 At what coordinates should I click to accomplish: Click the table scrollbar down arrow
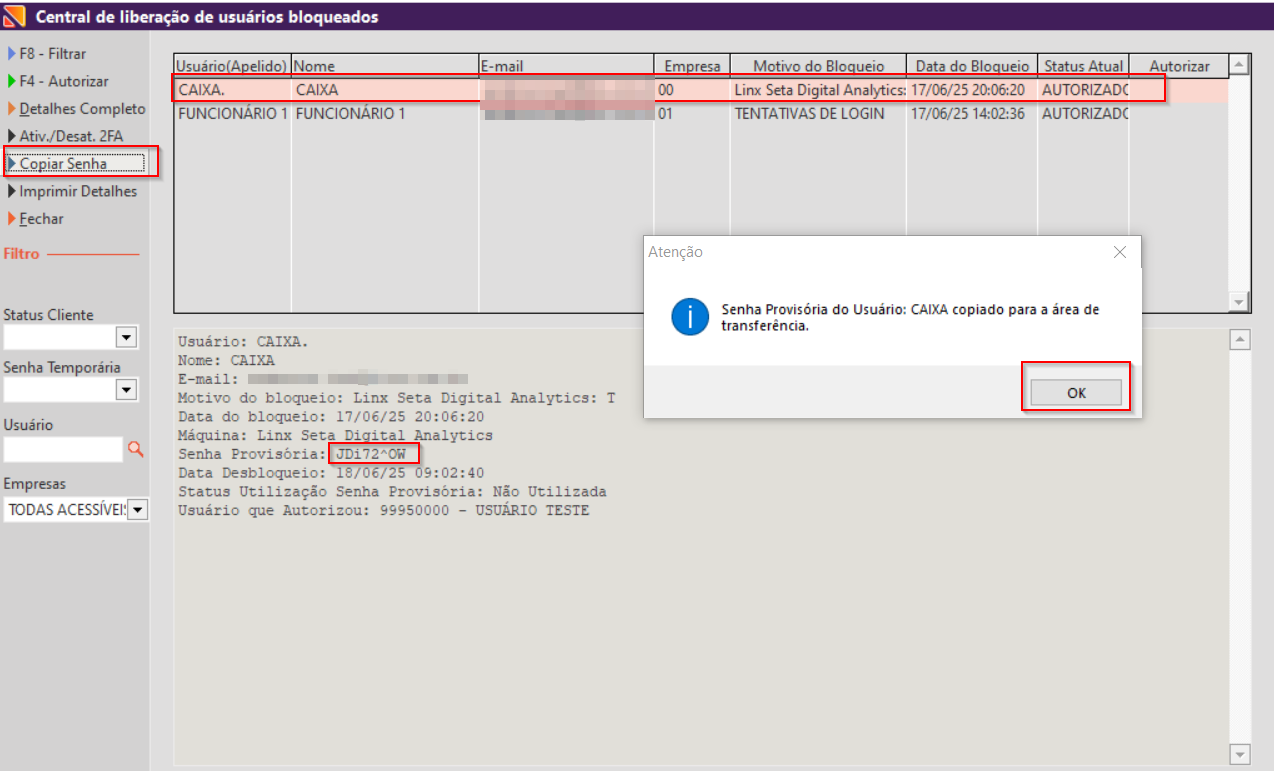pyautogui.click(x=1240, y=301)
